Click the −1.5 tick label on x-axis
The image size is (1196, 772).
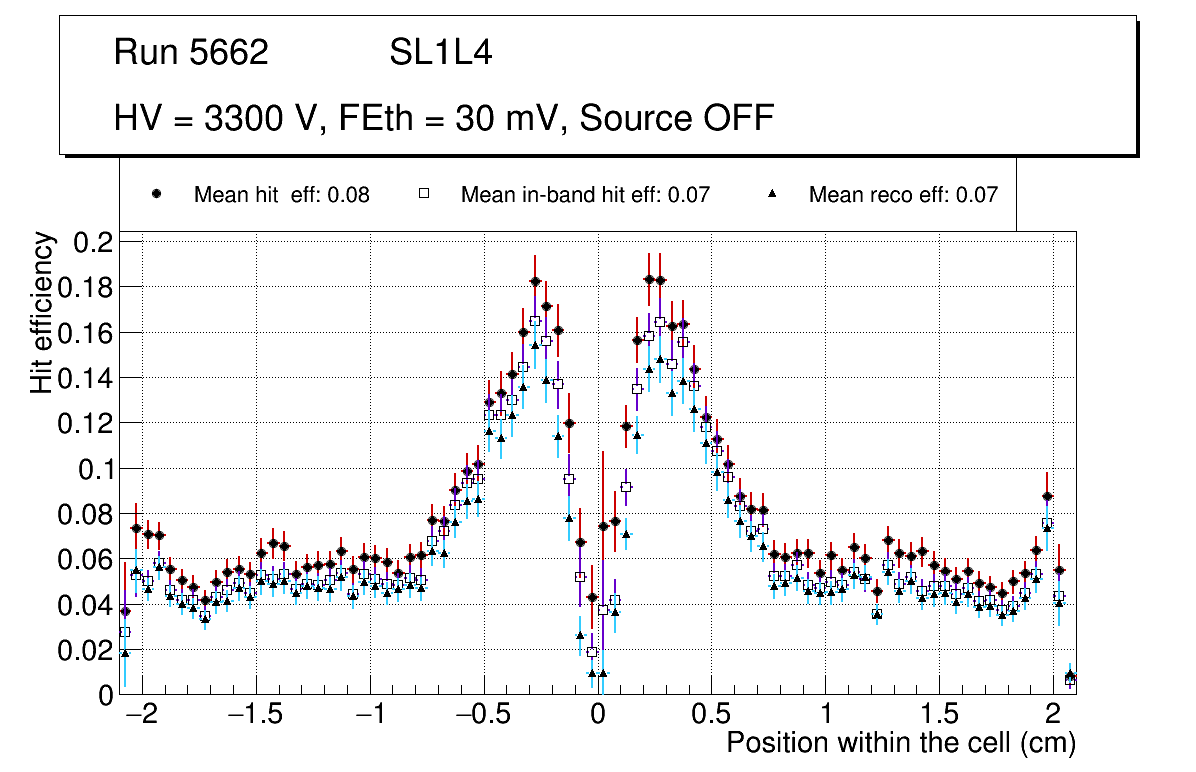[x=255, y=716]
